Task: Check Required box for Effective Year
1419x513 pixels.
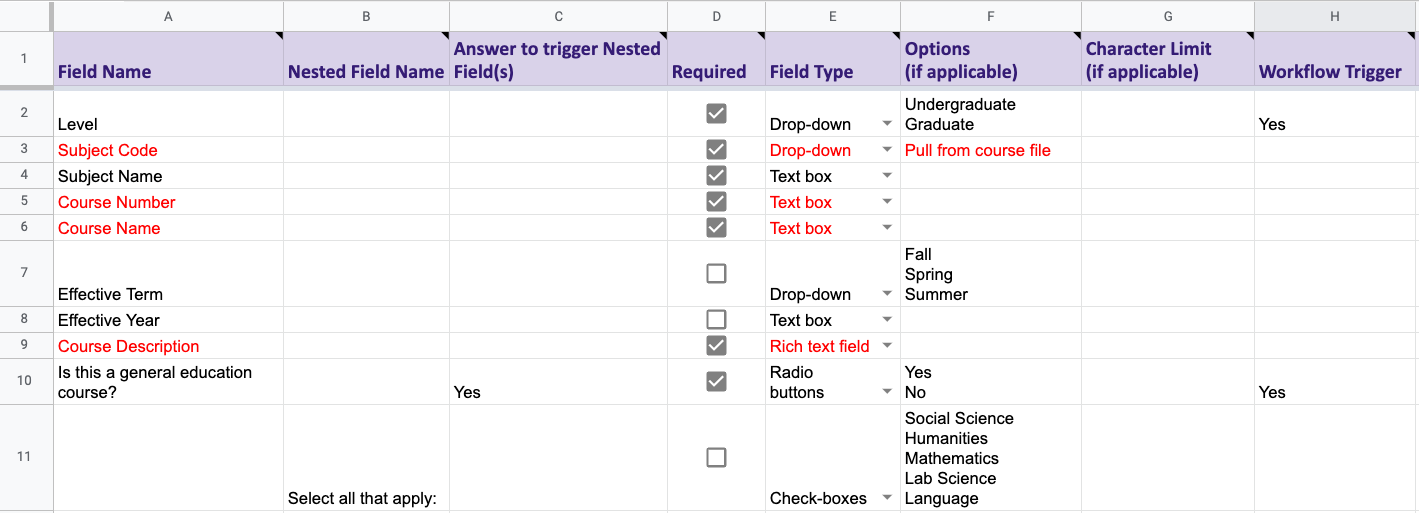Action: click(716, 320)
